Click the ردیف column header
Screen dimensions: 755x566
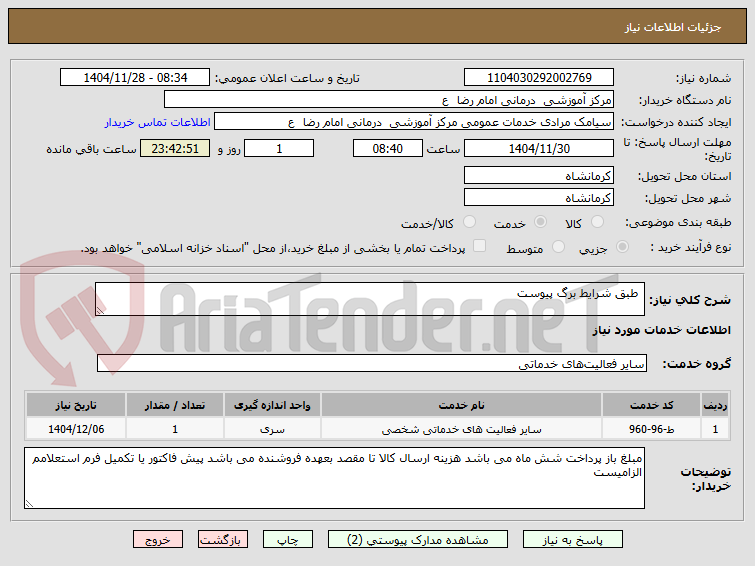pos(715,405)
